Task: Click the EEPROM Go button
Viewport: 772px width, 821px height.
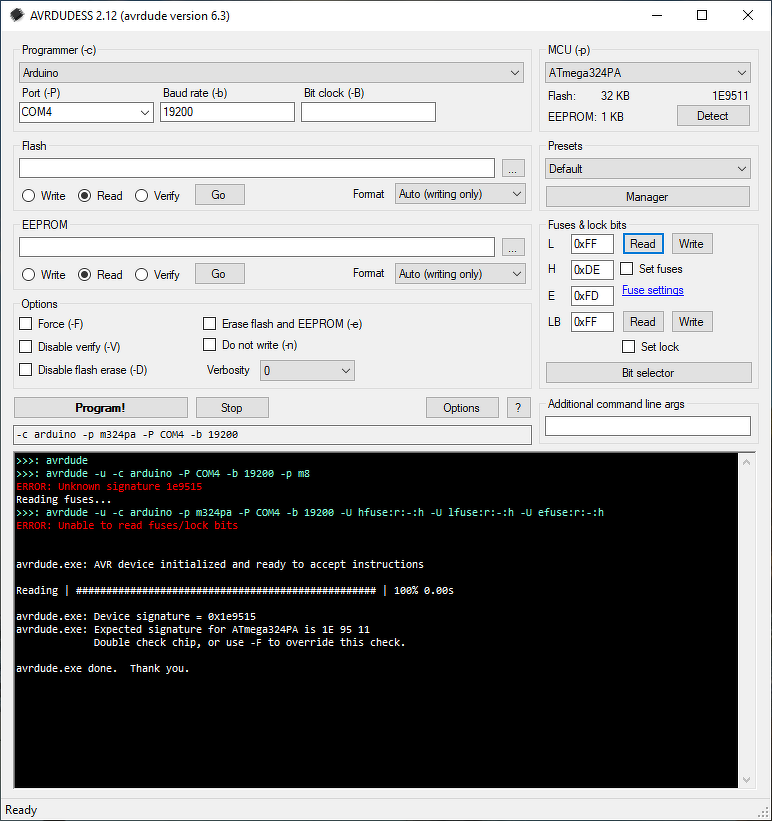Action: pos(219,274)
